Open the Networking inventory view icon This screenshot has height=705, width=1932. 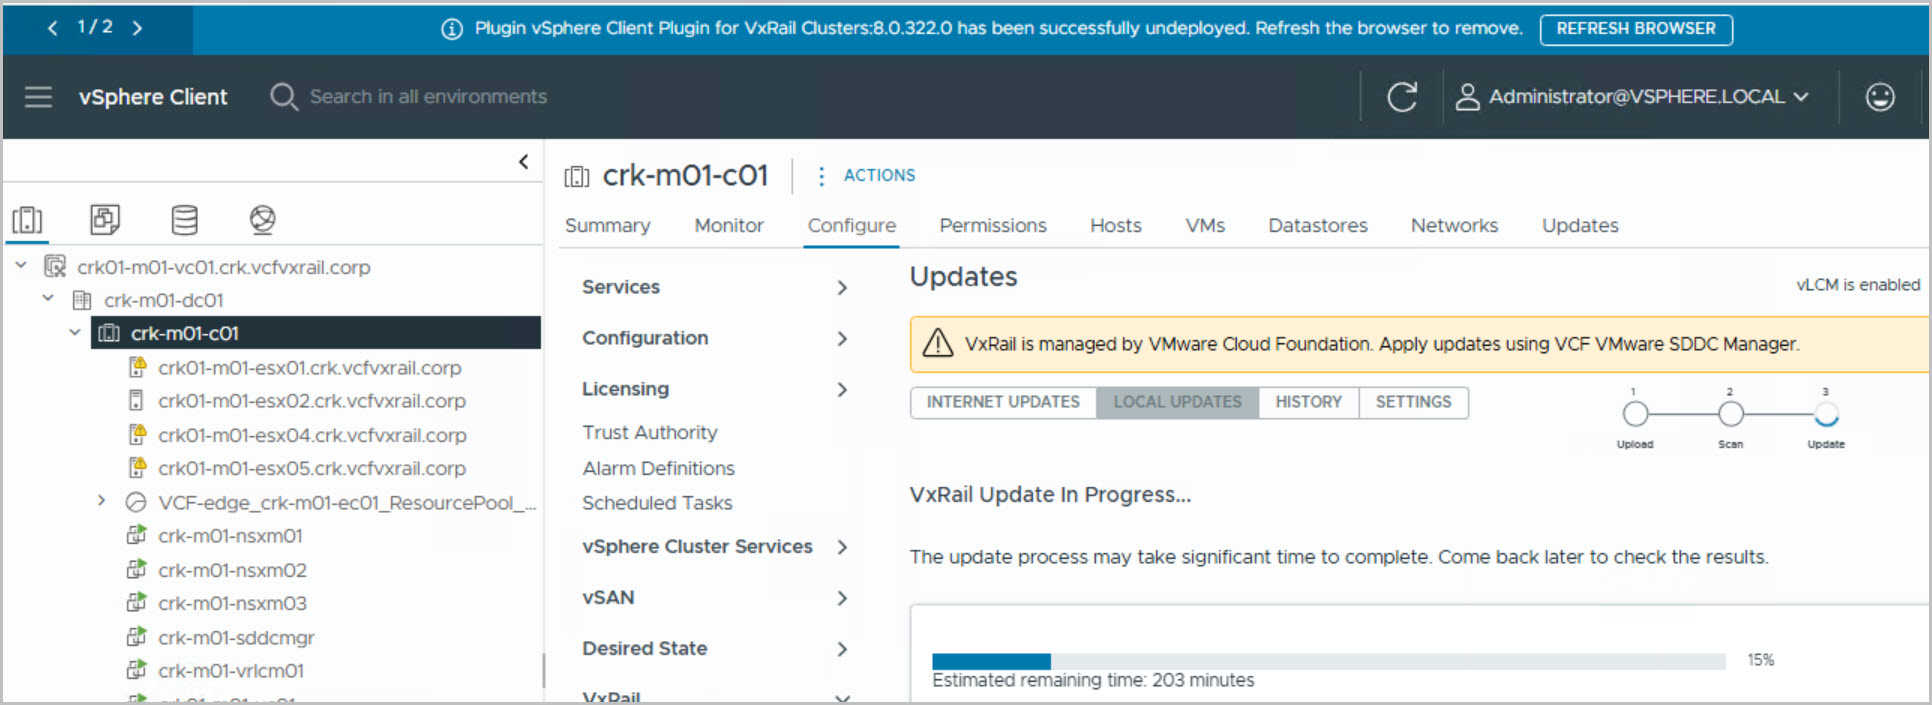(x=262, y=220)
